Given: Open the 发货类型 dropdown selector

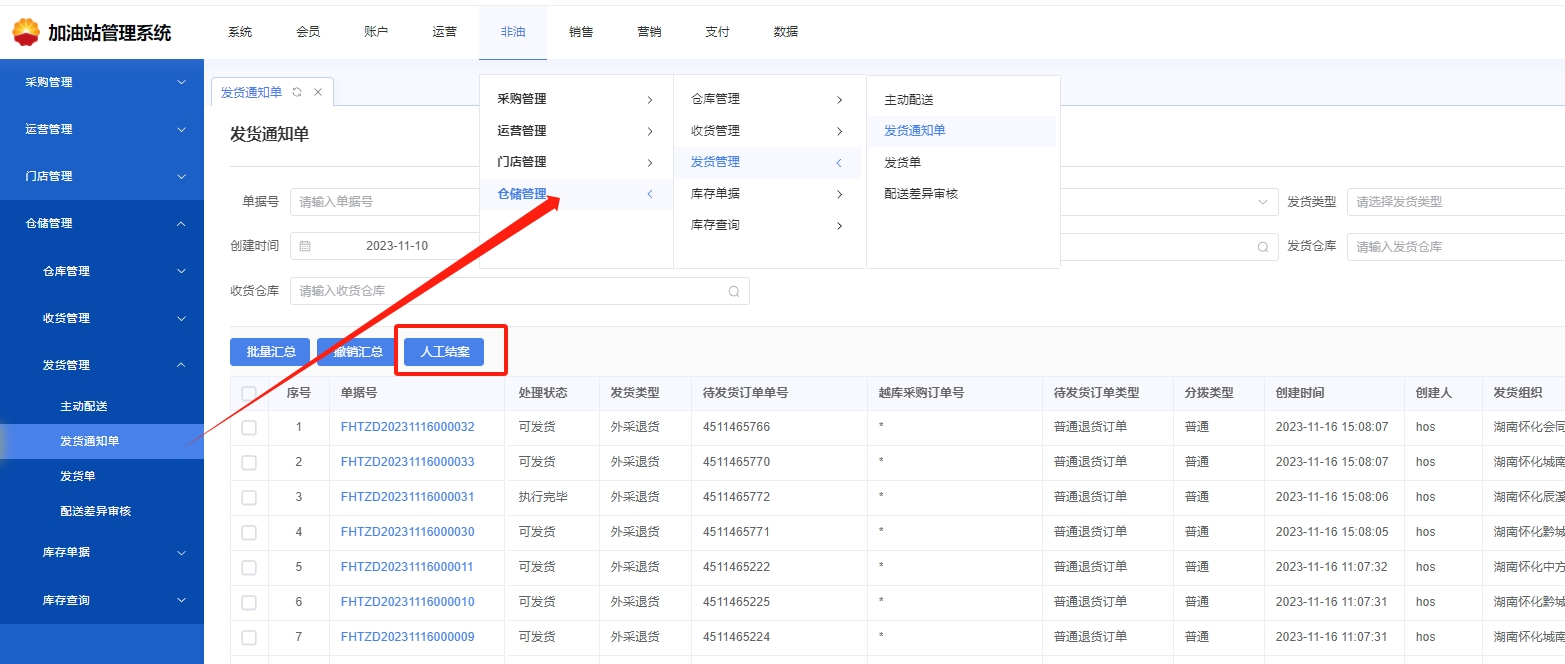Looking at the screenshot, I should click(1455, 202).
